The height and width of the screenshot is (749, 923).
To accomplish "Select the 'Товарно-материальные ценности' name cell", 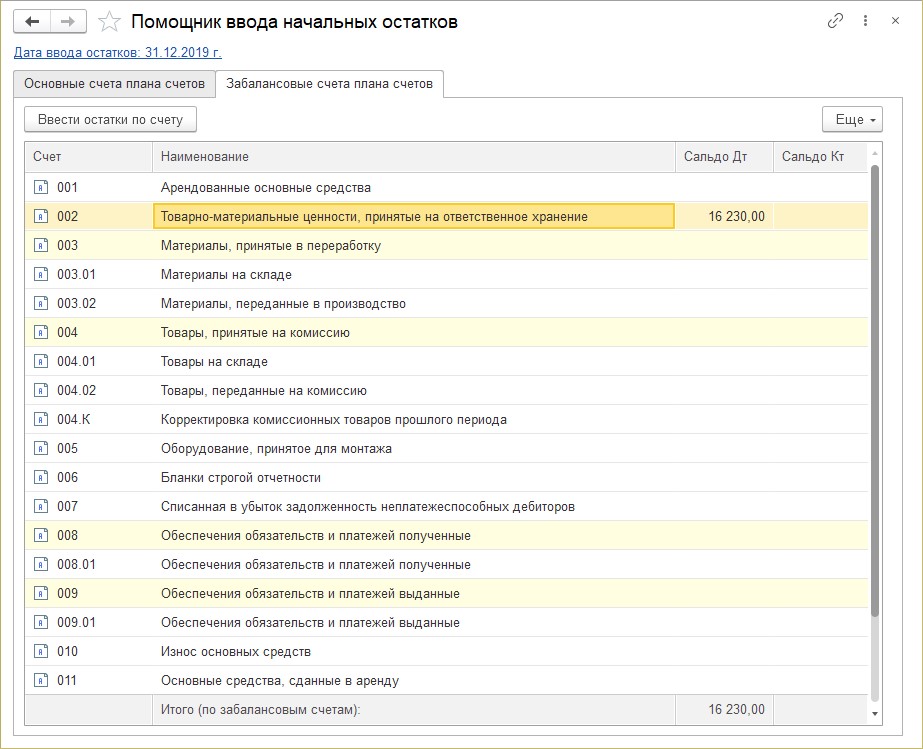I will [414, 216].
